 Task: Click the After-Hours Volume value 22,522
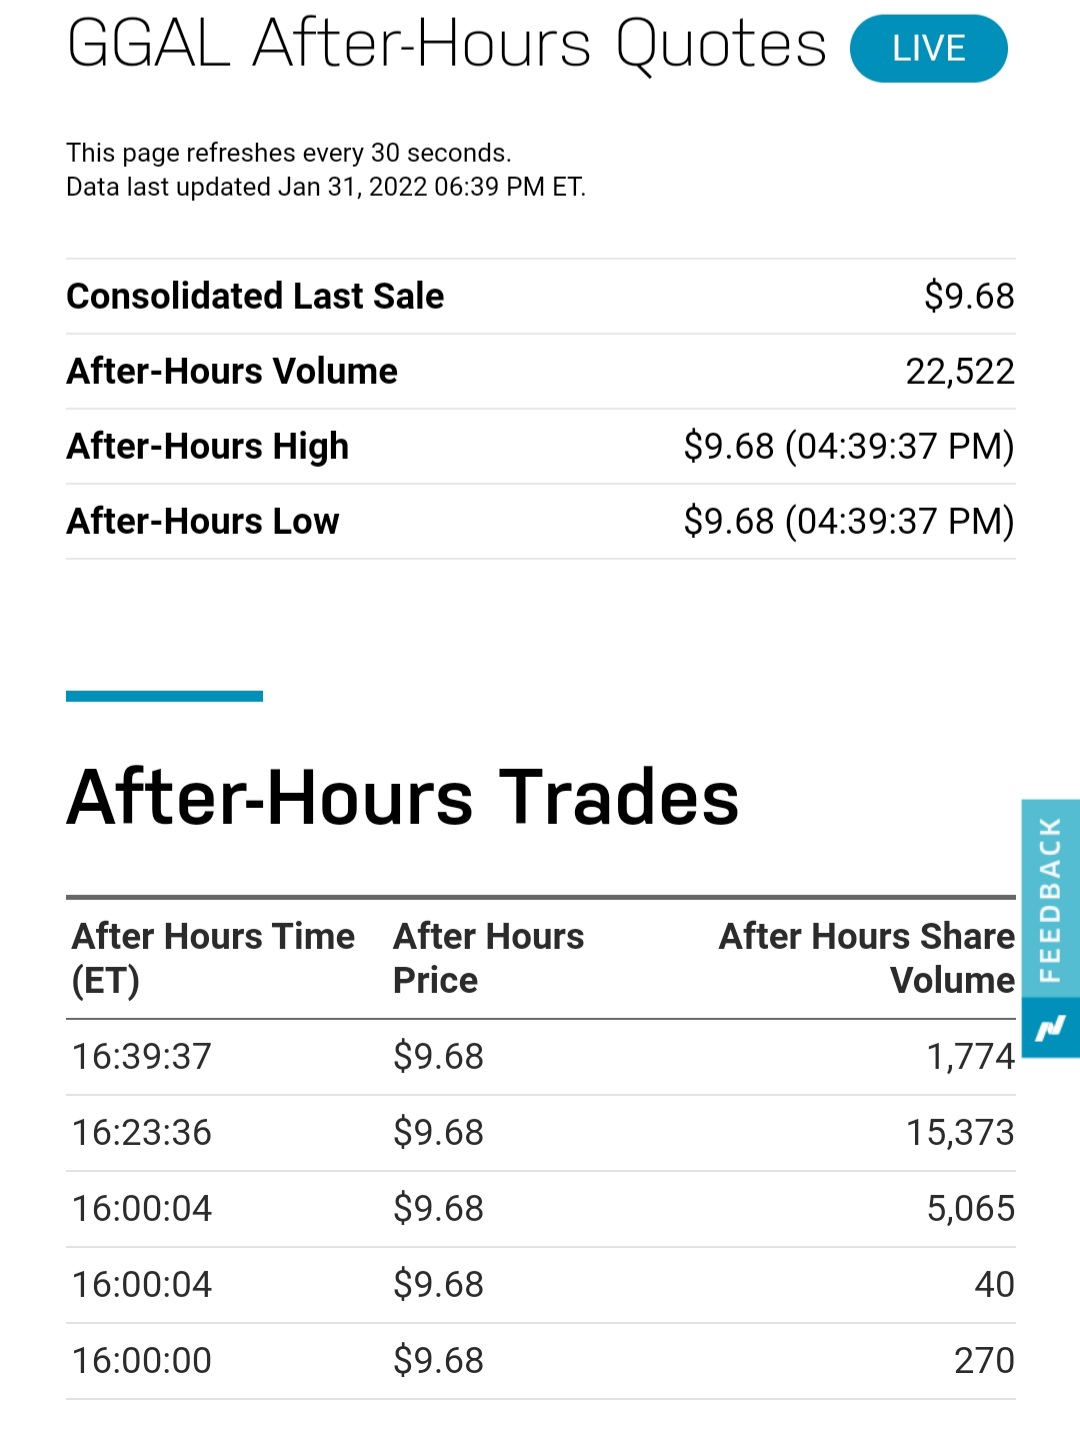960,371
